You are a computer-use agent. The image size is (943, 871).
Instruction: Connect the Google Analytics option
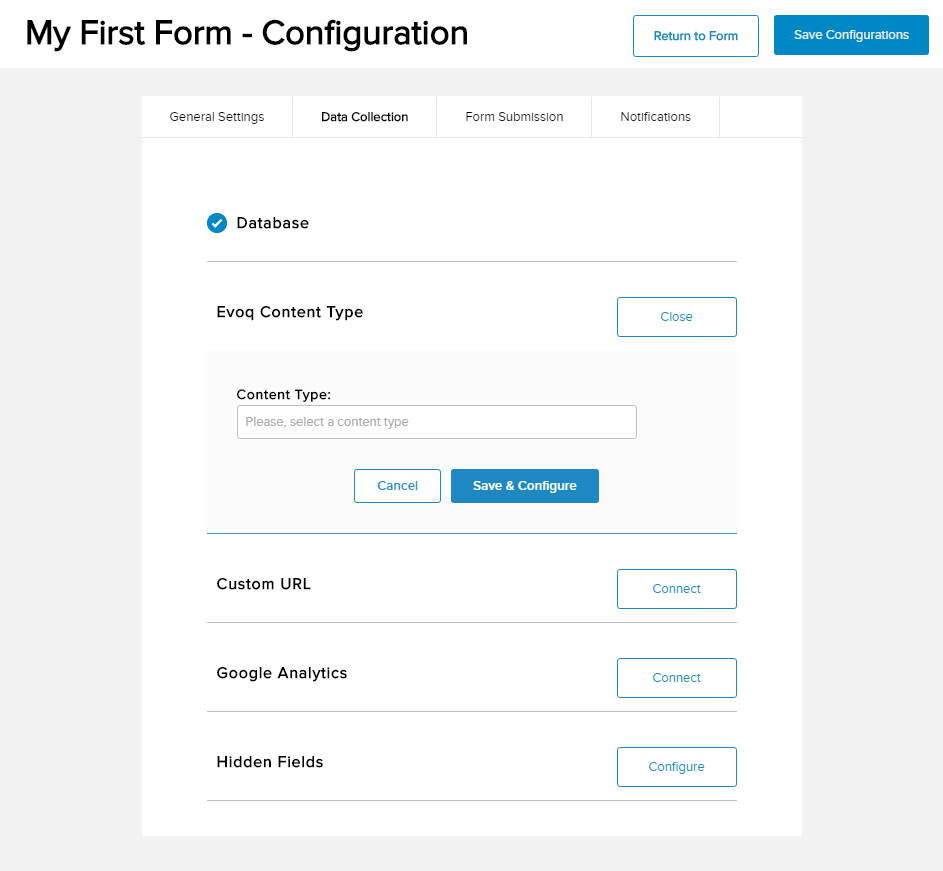(676, 678)
